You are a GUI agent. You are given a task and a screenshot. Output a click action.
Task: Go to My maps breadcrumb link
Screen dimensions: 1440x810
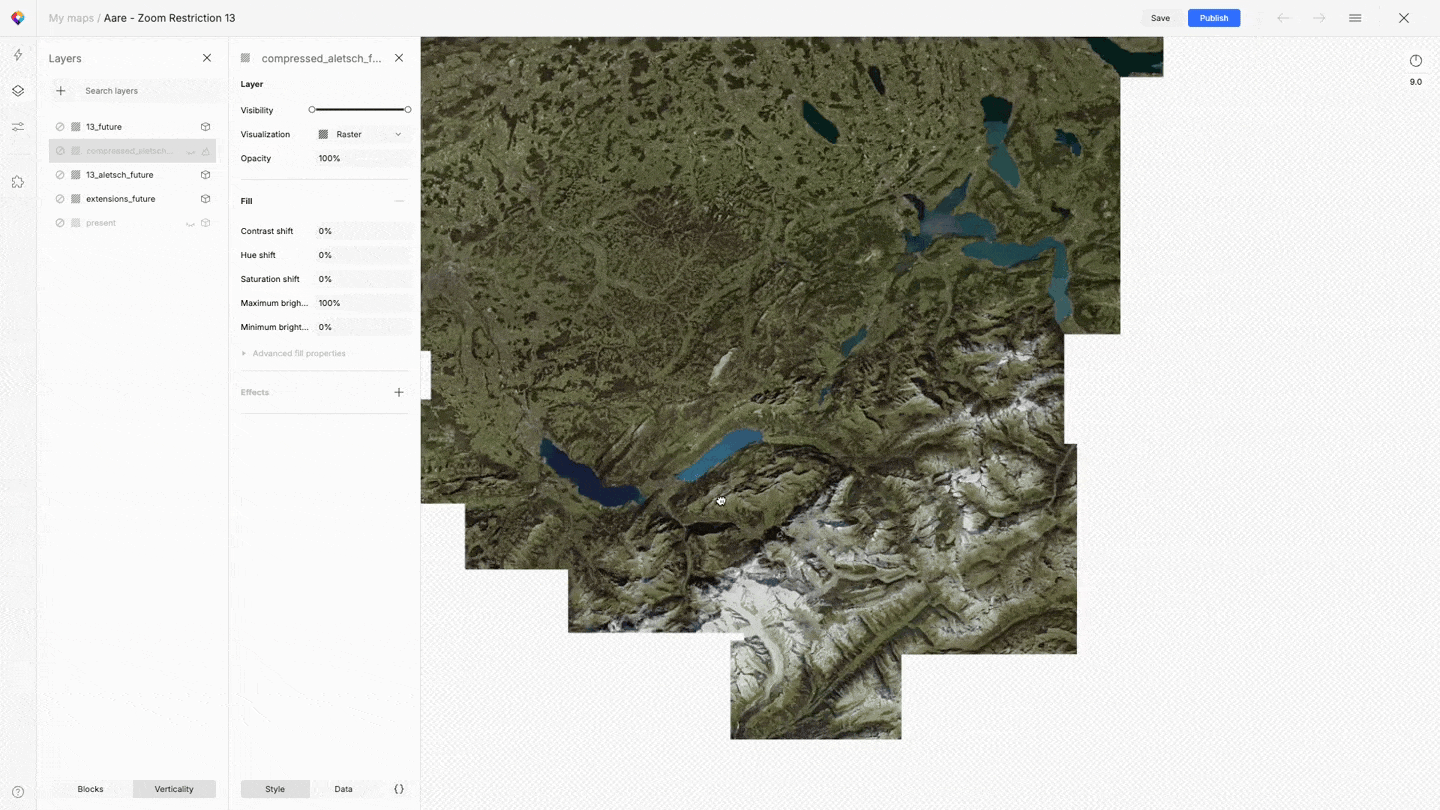point(71,18)
